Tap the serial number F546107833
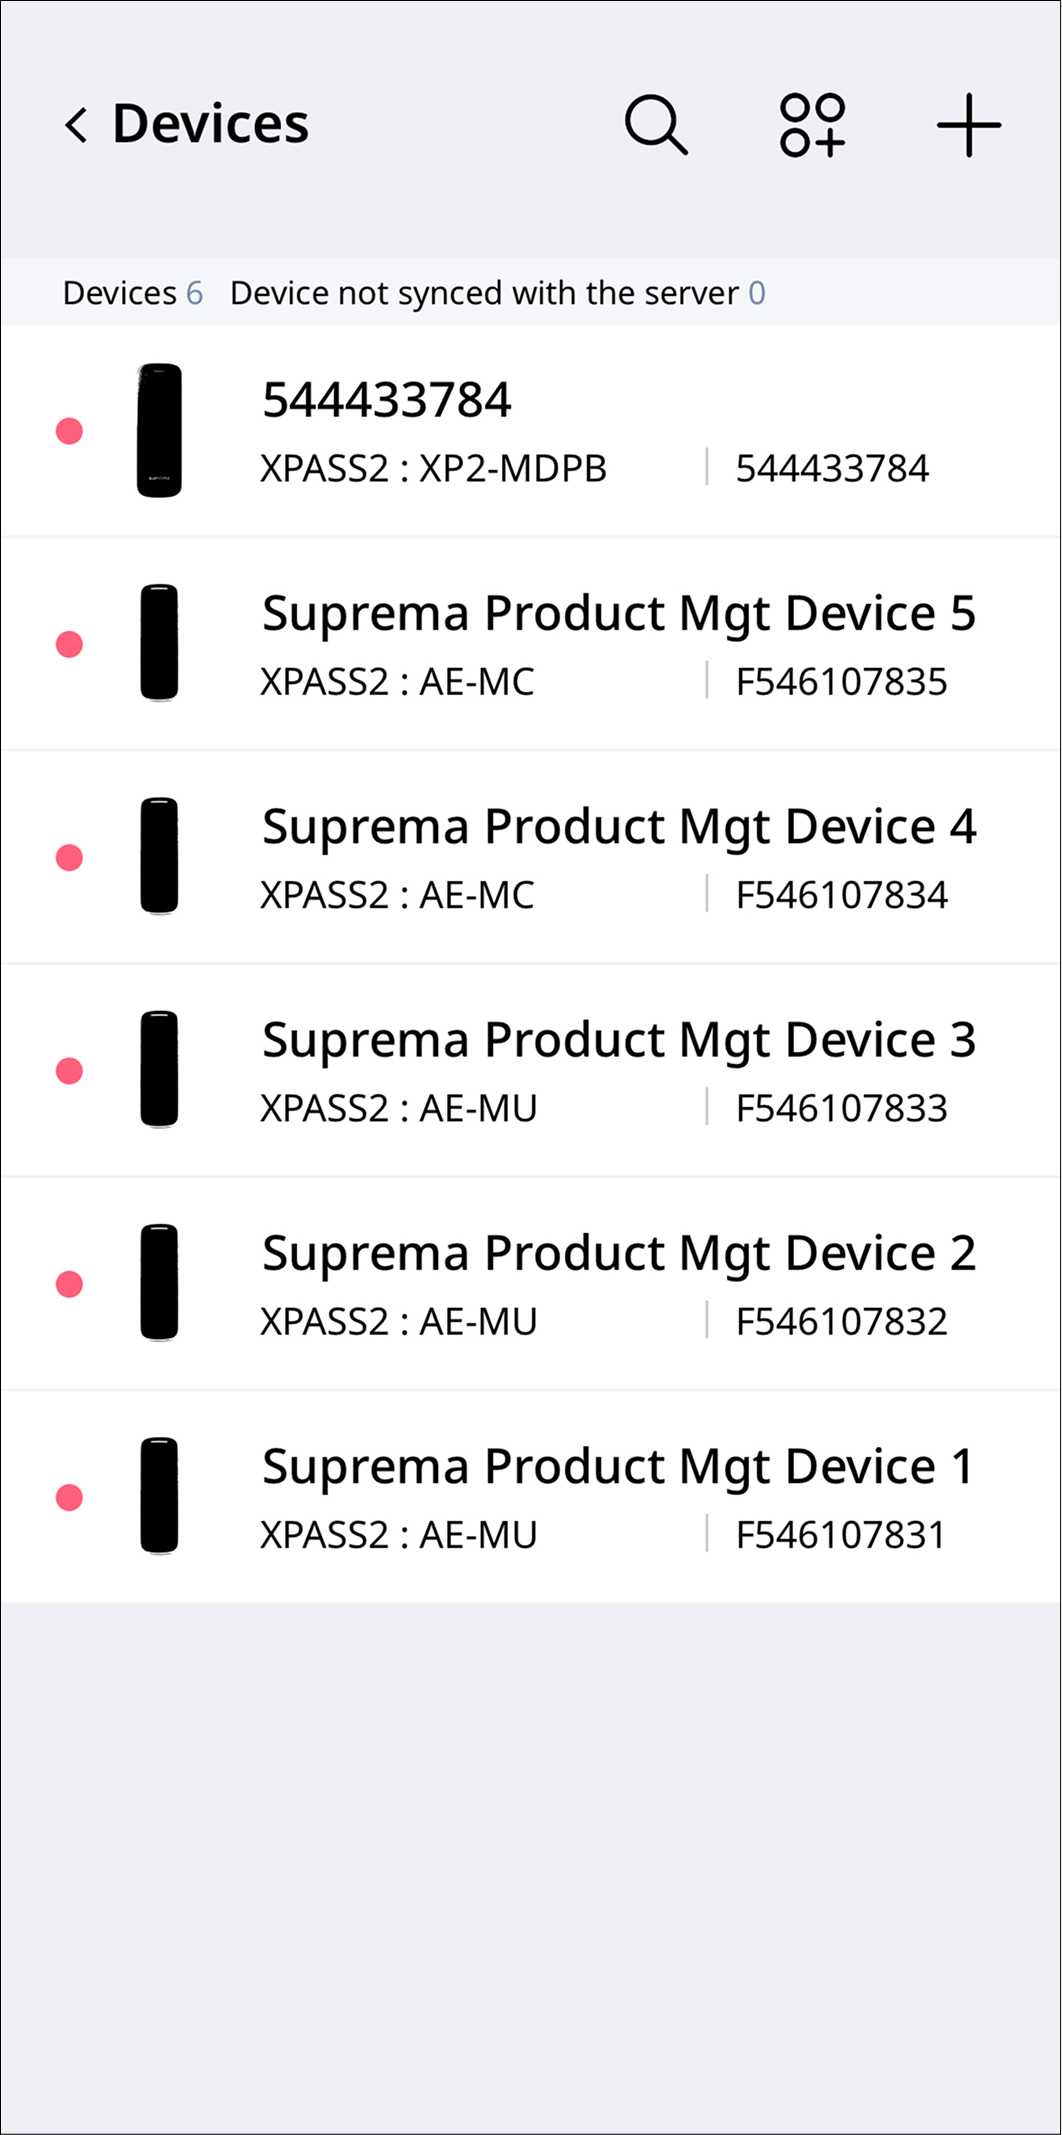Image resolution: width=1062 pixels, height=2135 pixels. 841,1108
